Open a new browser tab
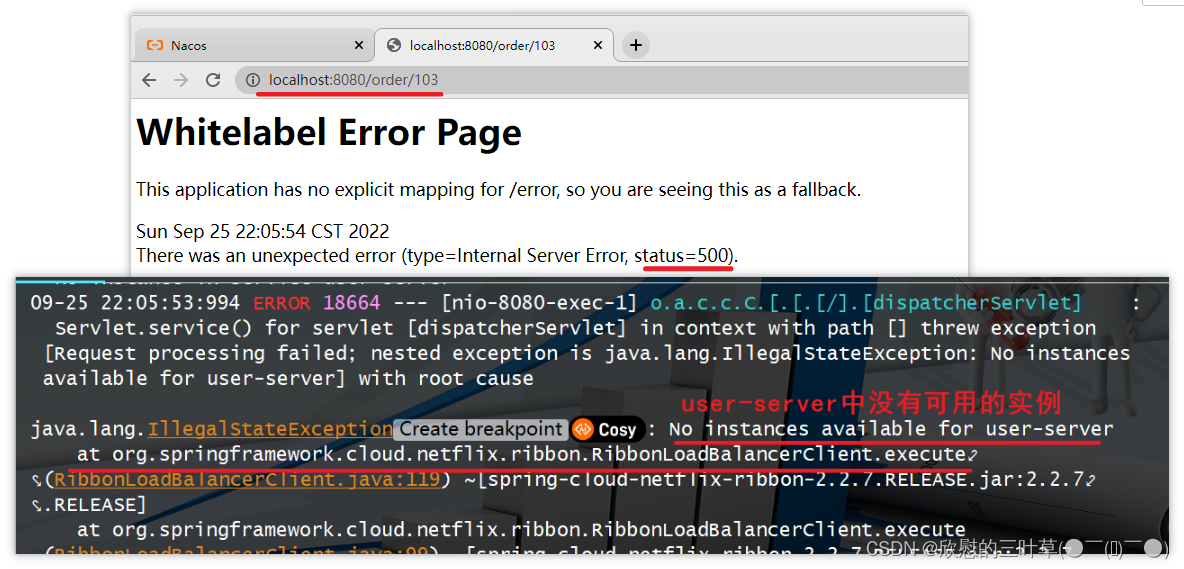This screenshot has width=1184, height=569. pos(636,45)
